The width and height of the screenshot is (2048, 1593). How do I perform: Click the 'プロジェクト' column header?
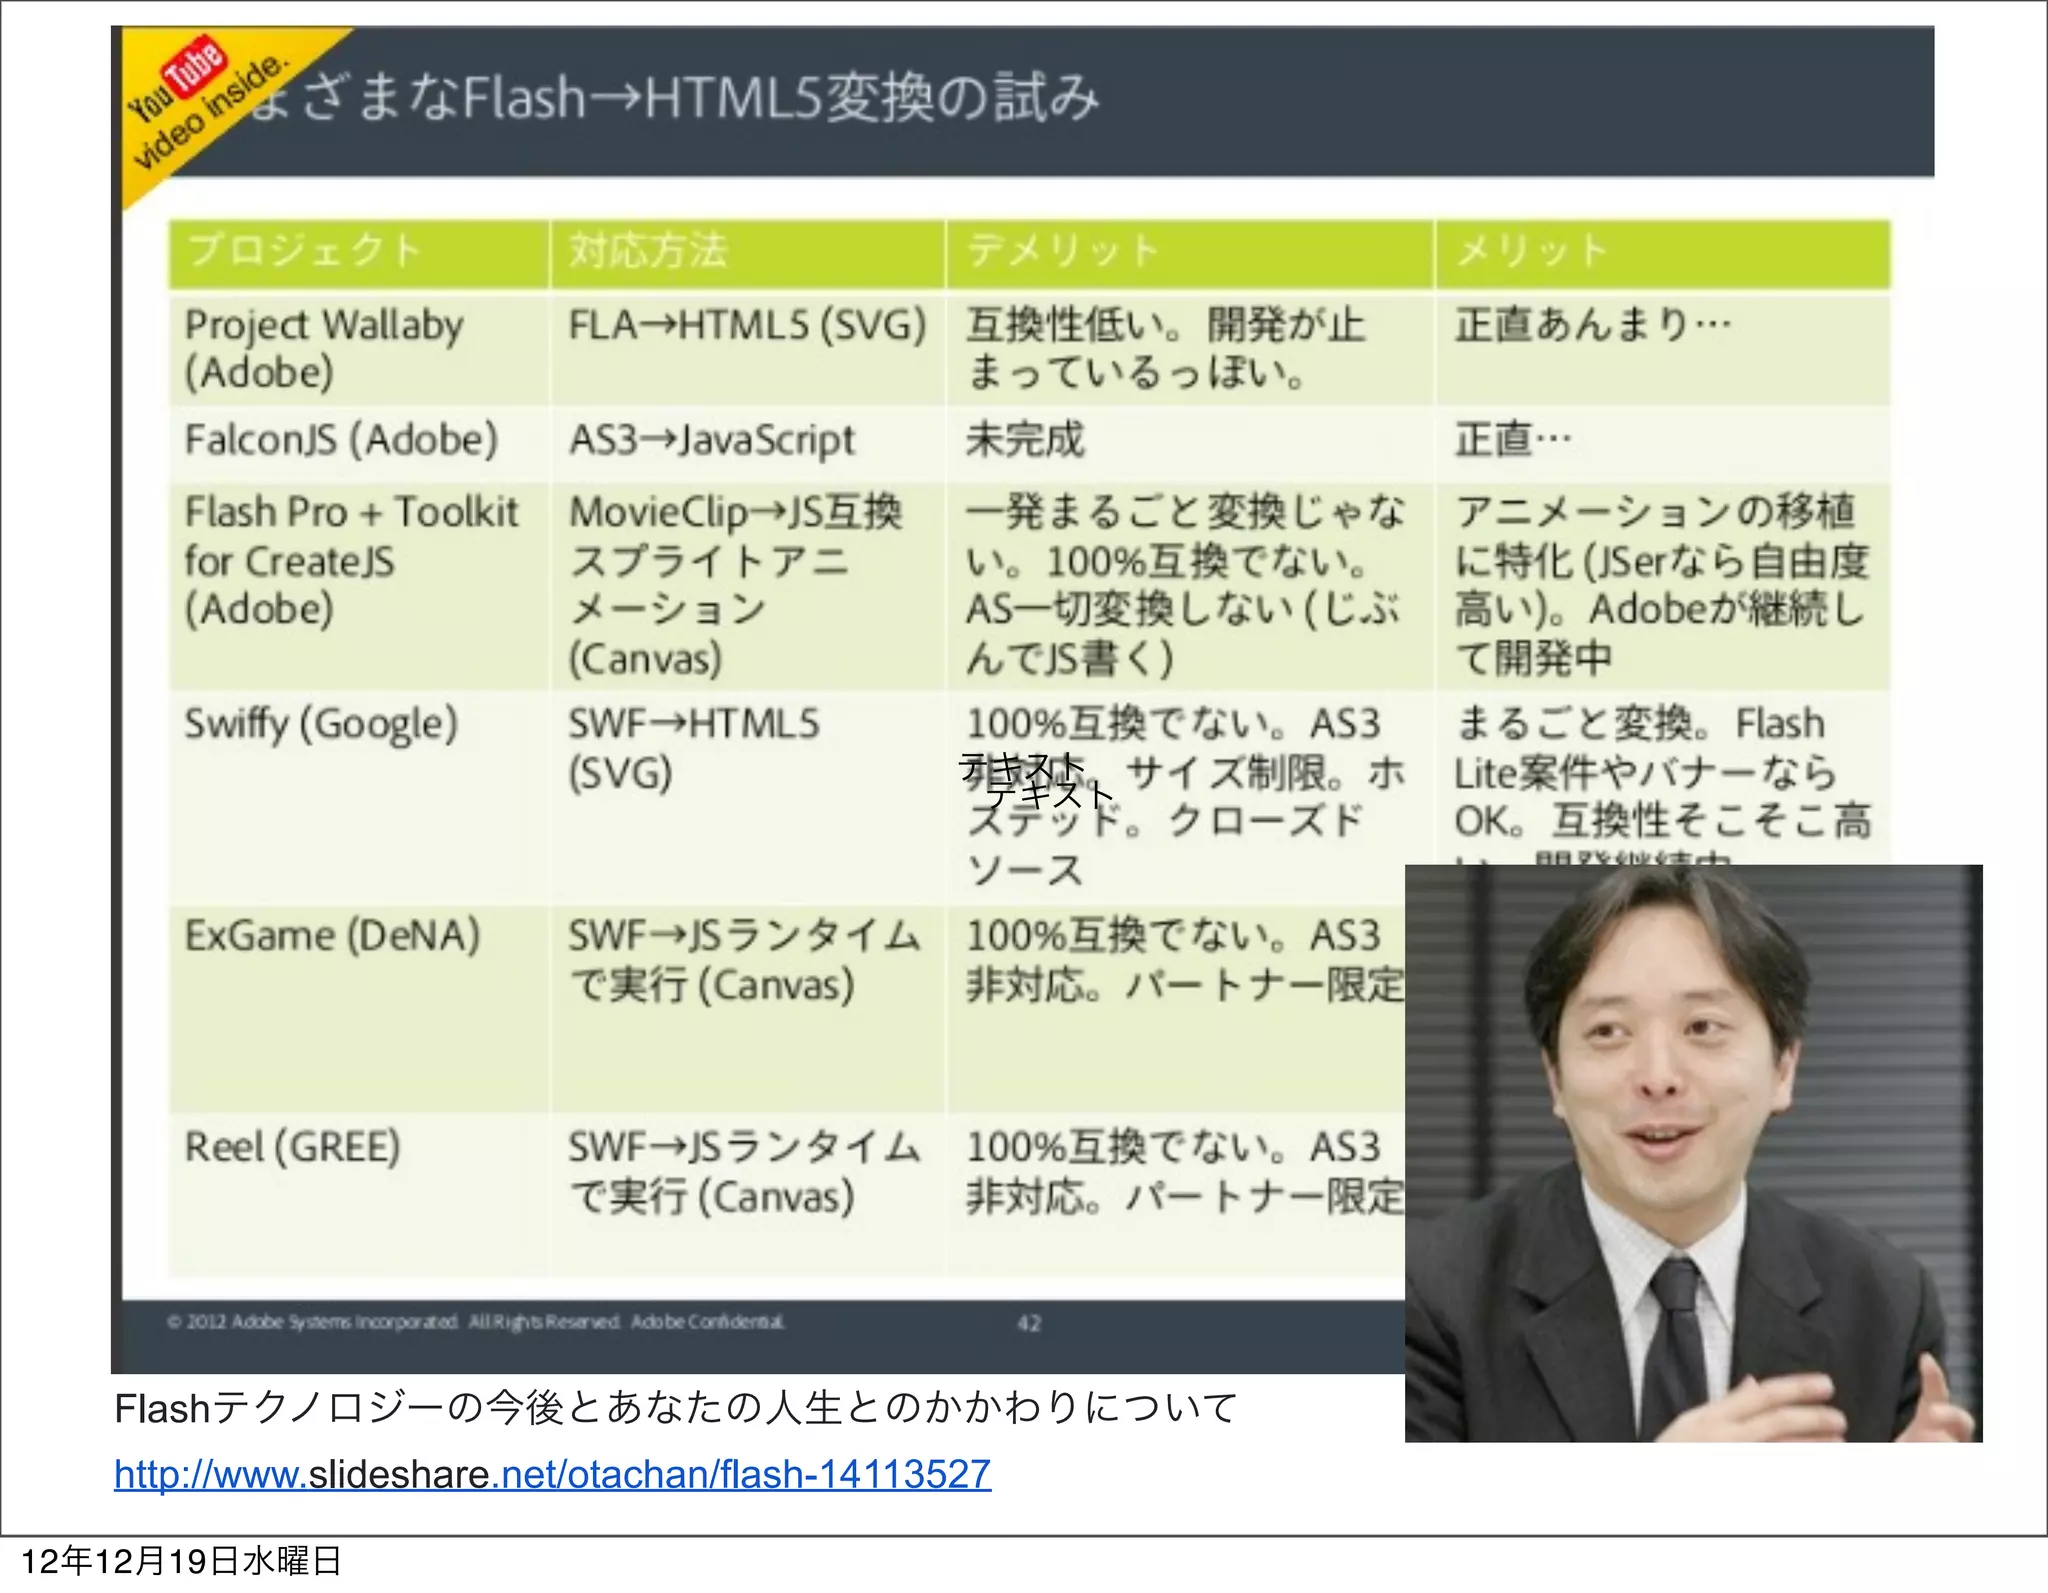click(x=358, y=253)
